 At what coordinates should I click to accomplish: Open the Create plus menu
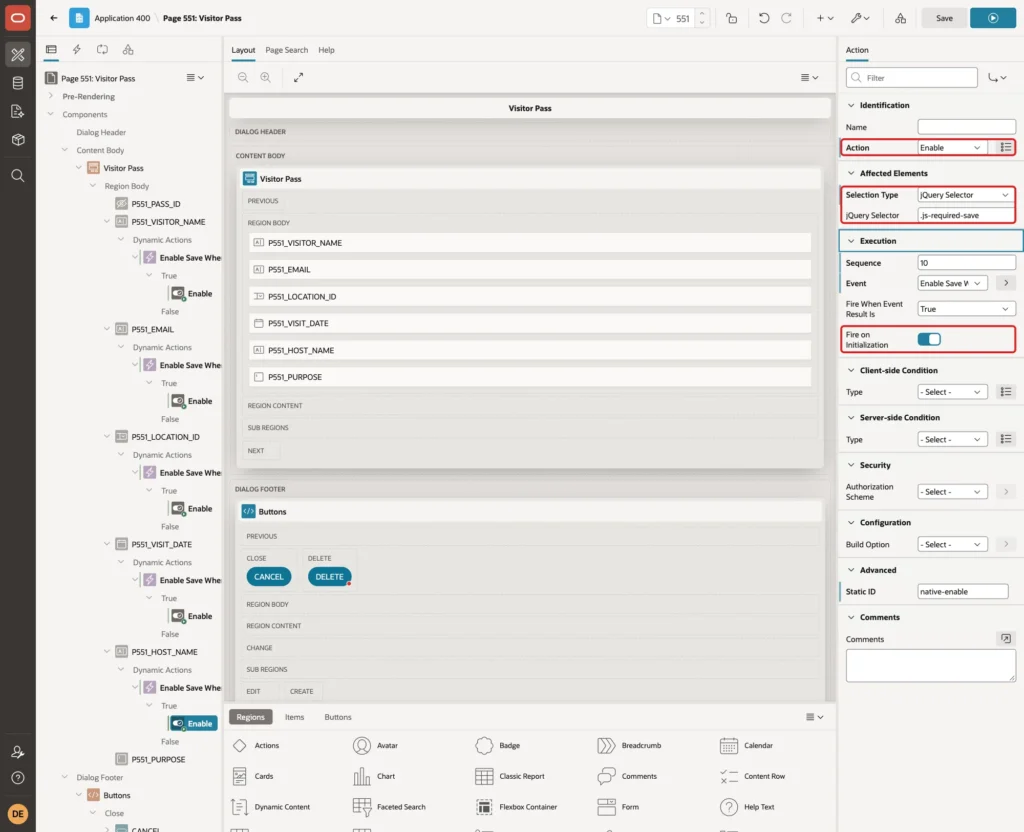pos(825,18)
